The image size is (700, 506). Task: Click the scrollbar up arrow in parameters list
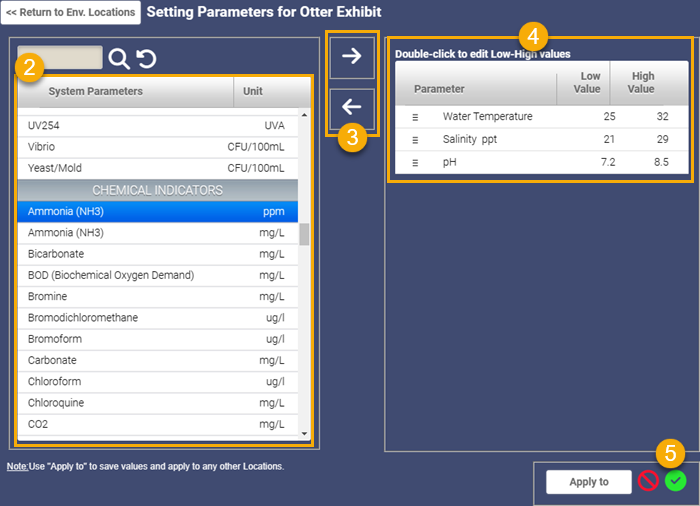click(304, 115)
